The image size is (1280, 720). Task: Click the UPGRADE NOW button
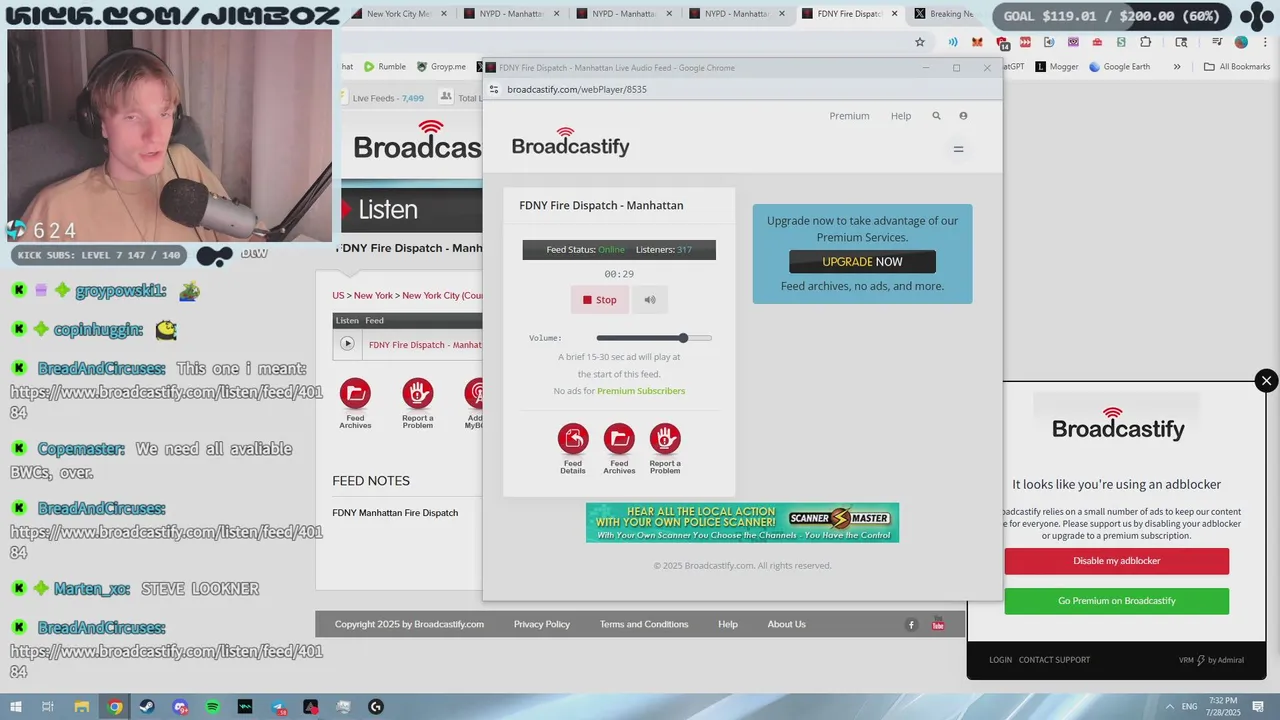click(x=862, y=262)
